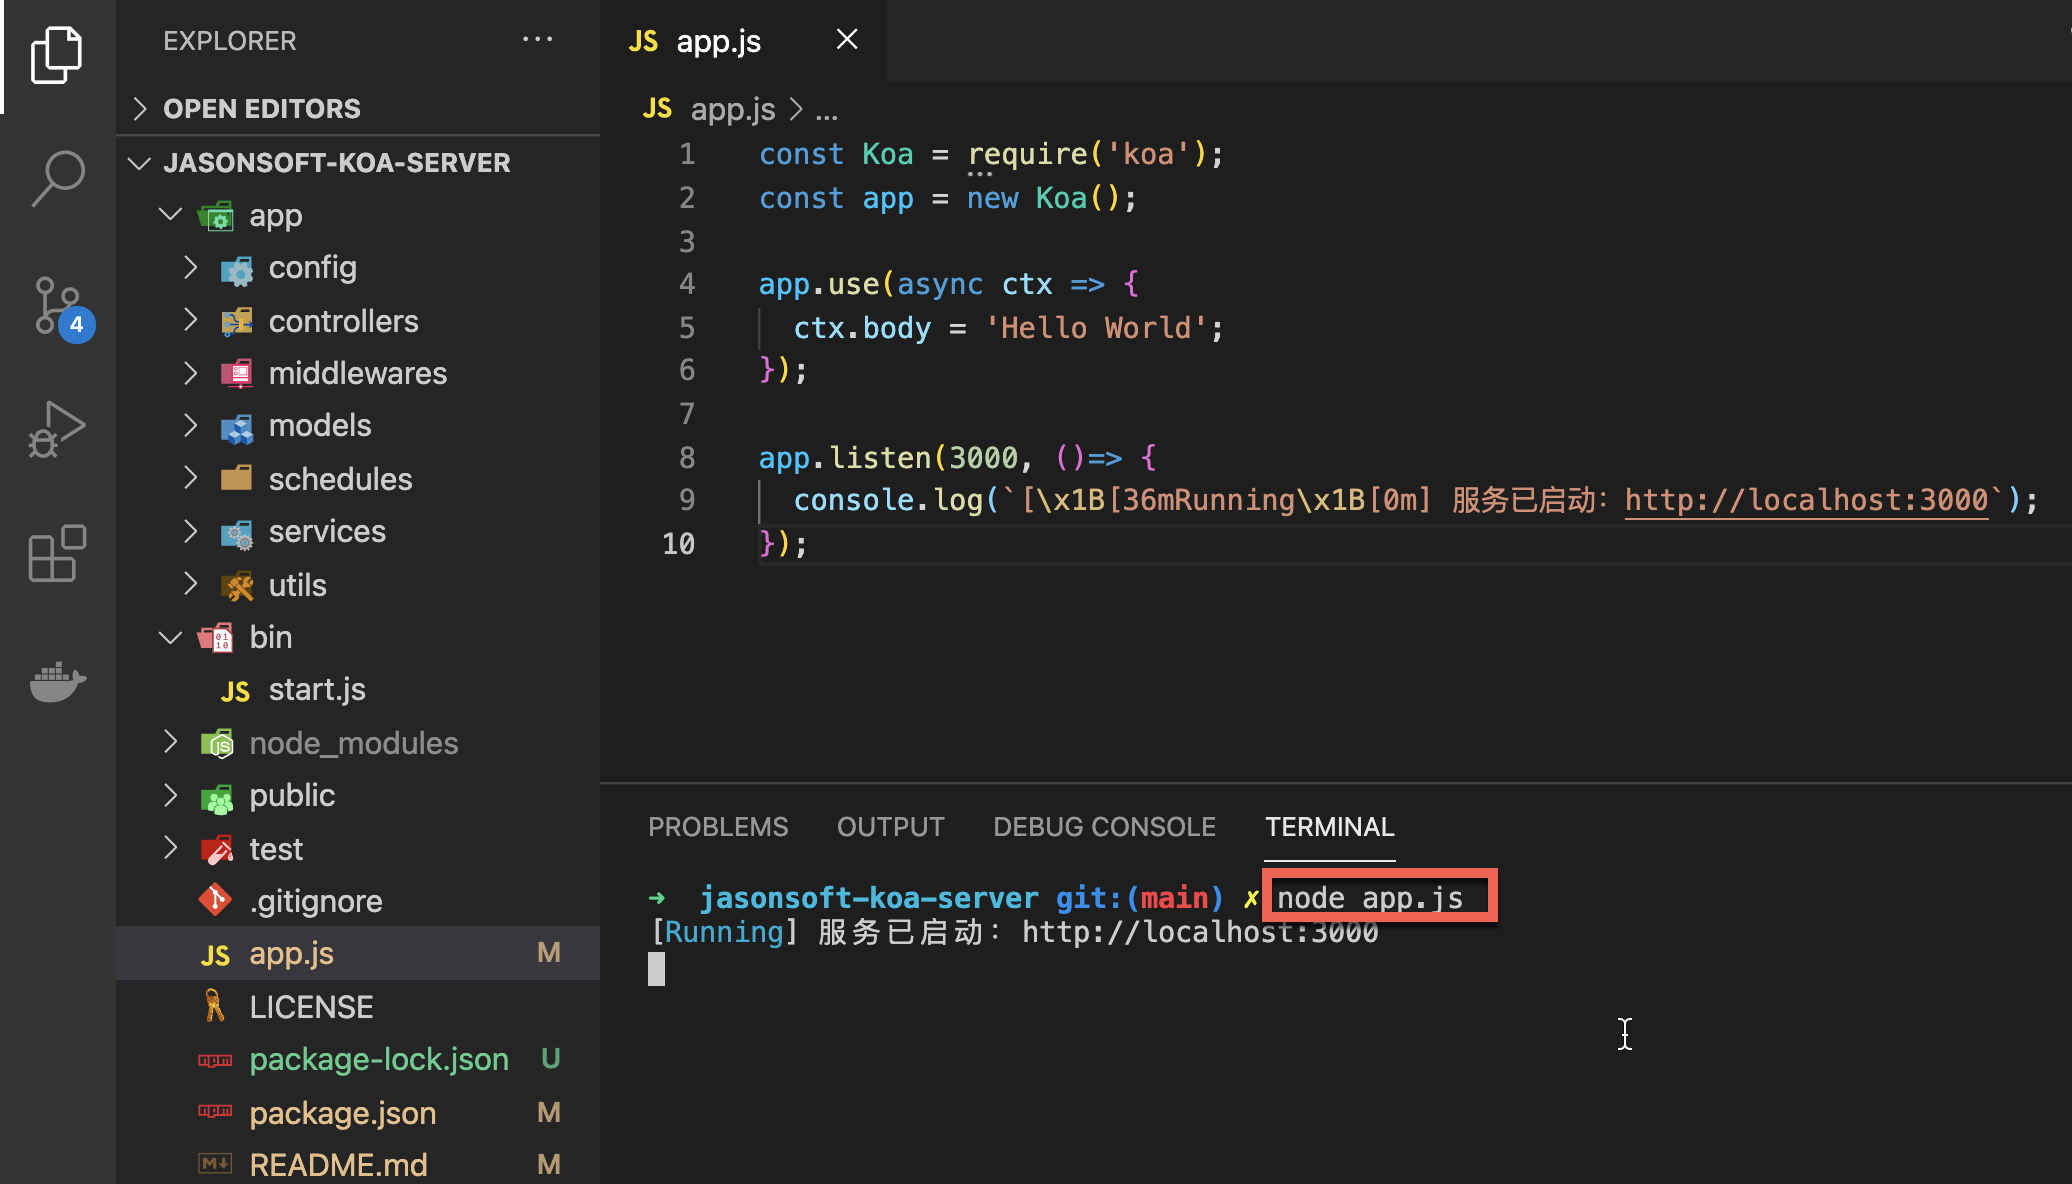This screenshot has width=2072, height=1184.
Task: Open the OUTPUT panel tab
Action: tap(890, 827)
